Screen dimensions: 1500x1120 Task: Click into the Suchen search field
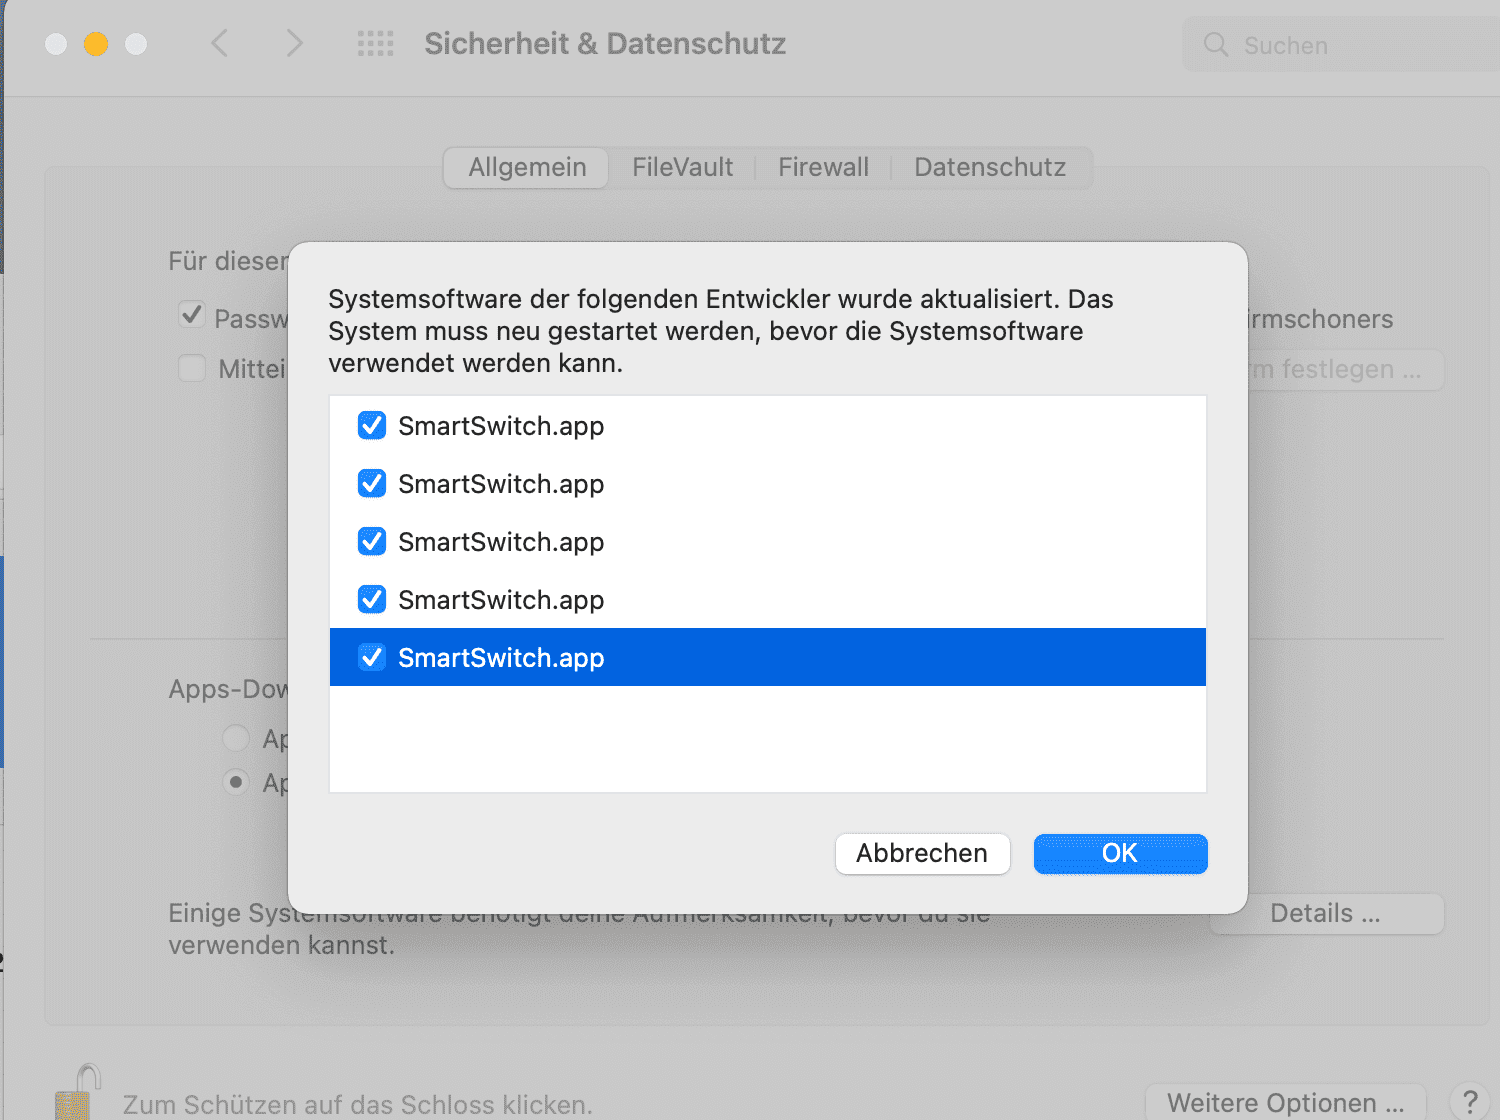point(1341,45)
